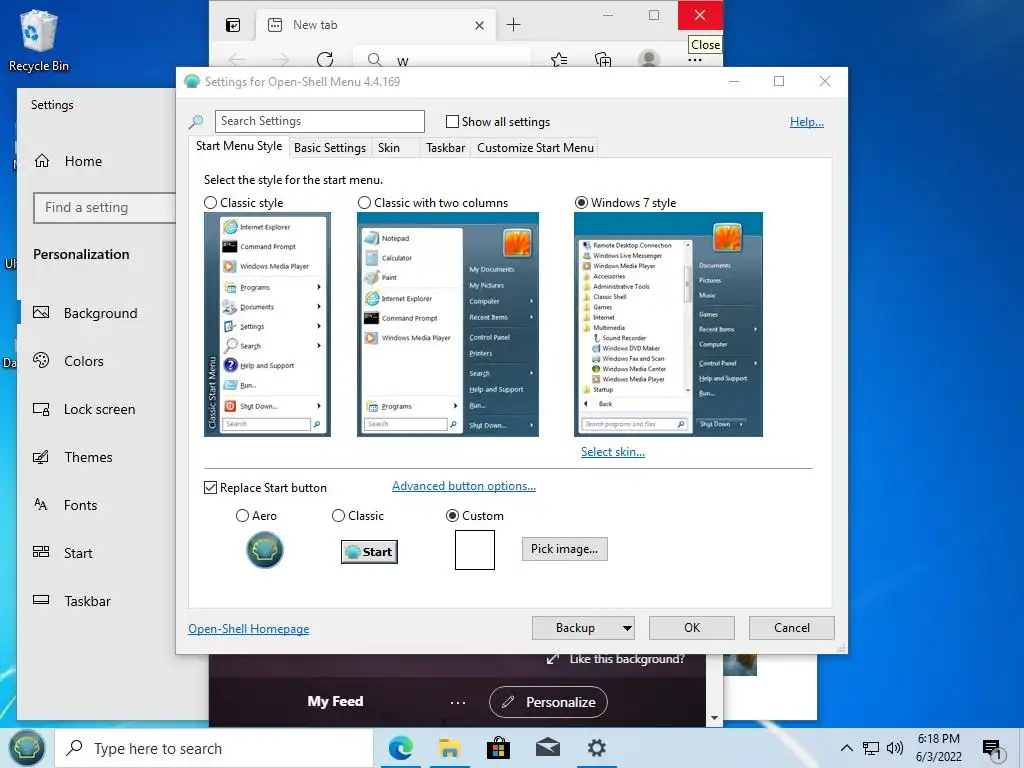Screen dimensions: 1024x768
Task: Open the Recycle Bin desktop icon
Action: point(39,40)
